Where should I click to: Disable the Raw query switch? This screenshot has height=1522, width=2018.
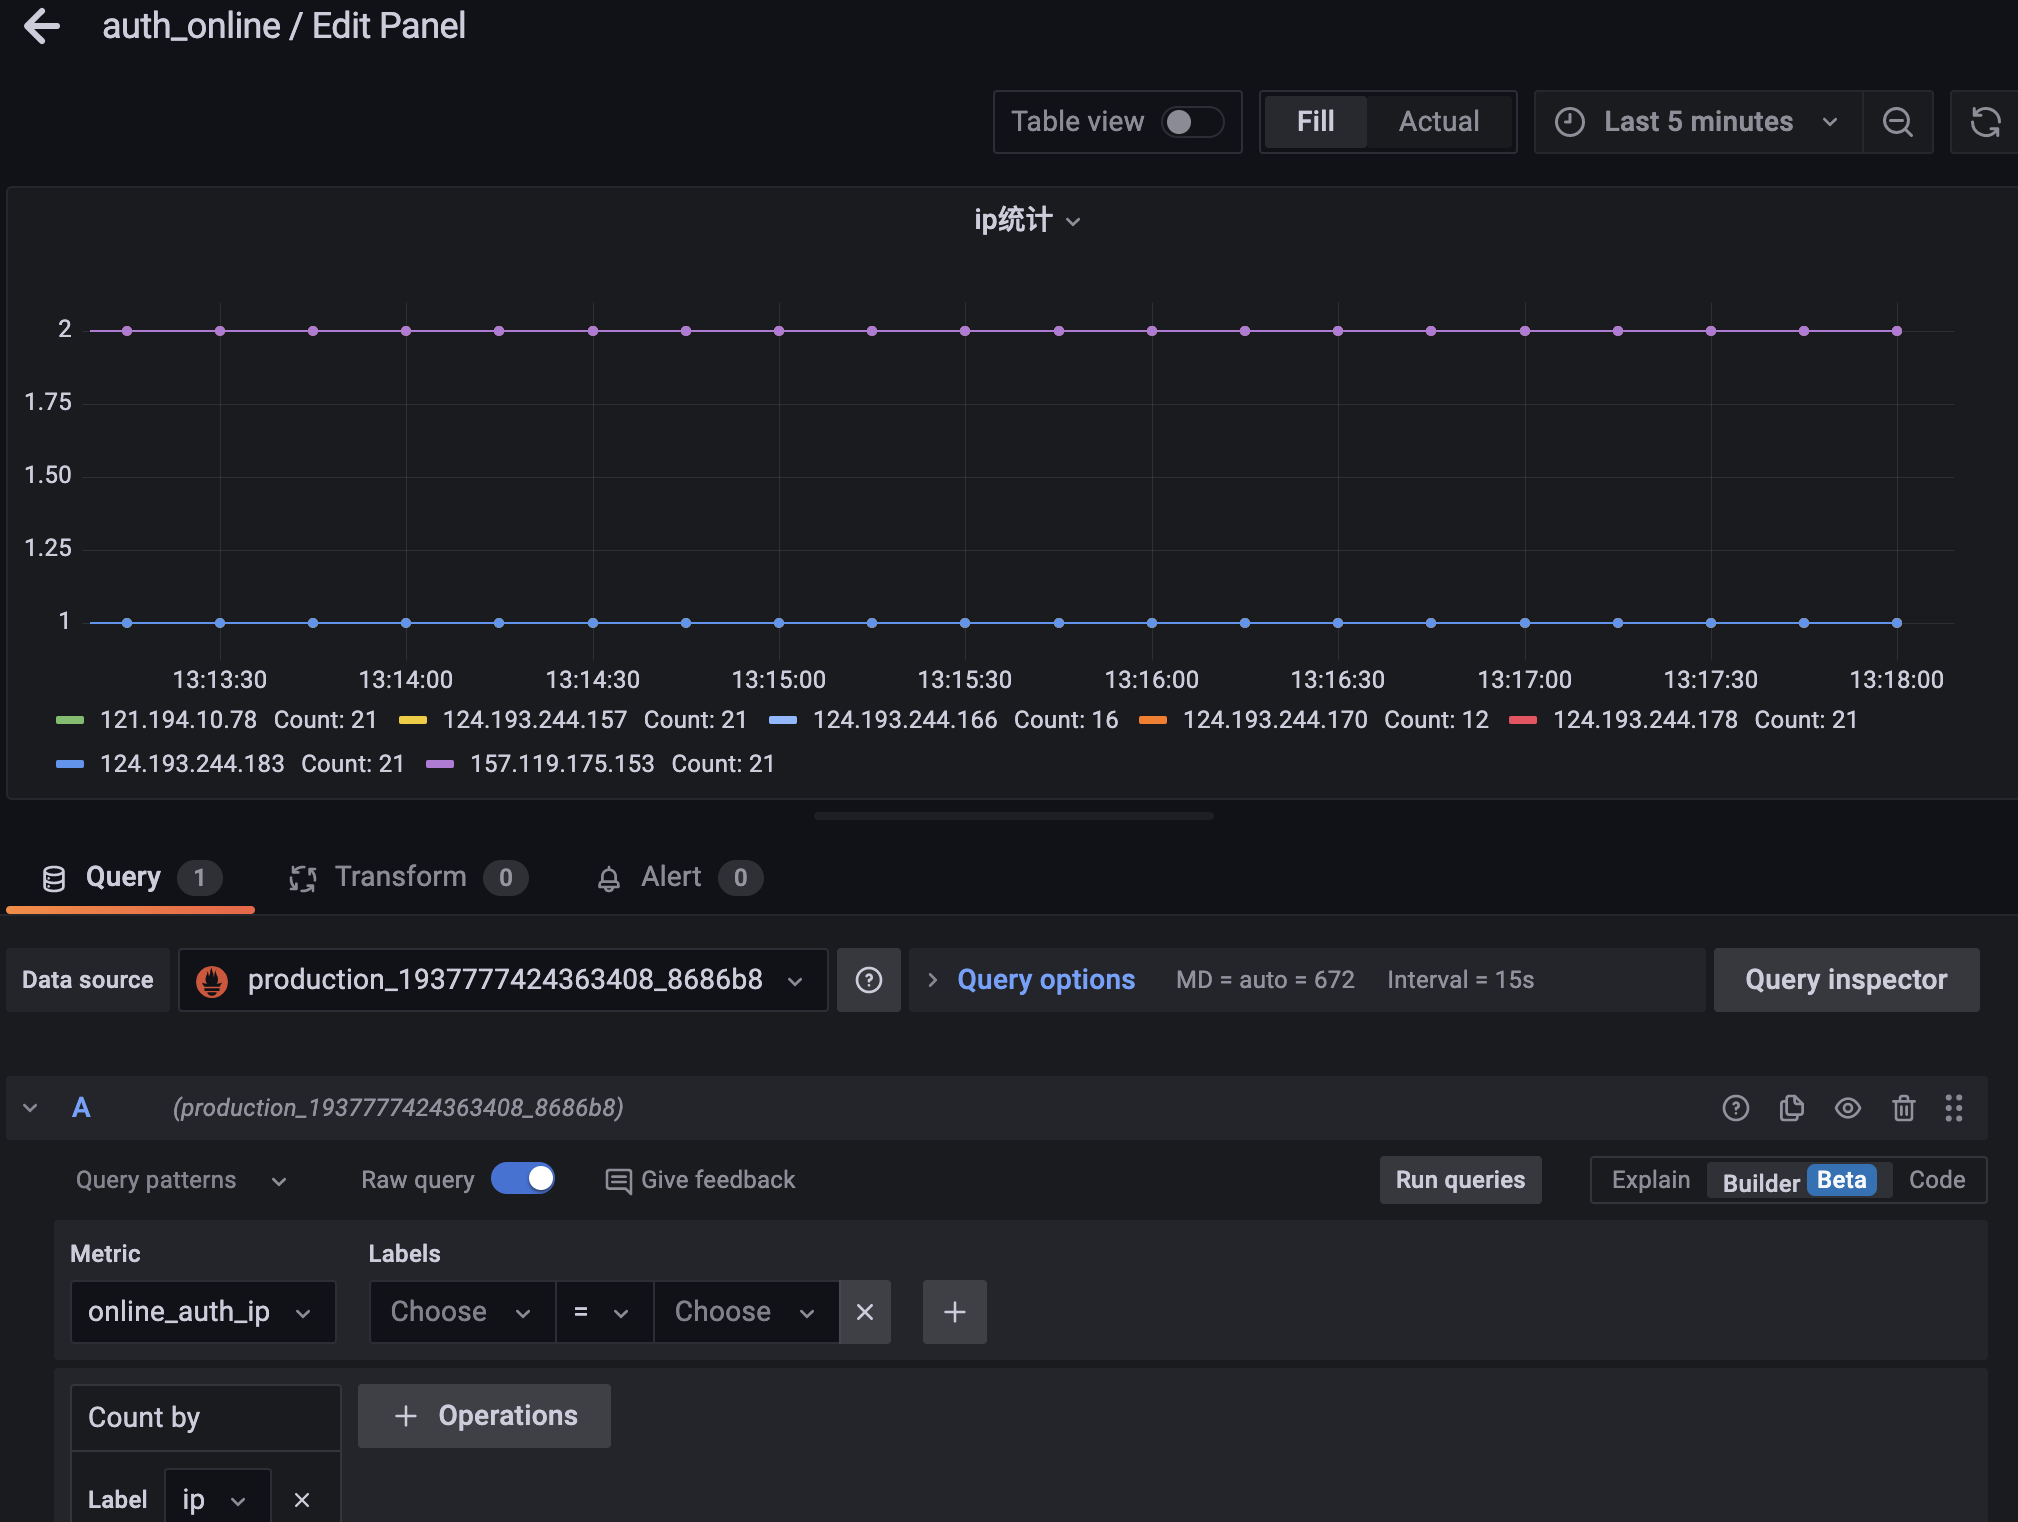[523, 1179]
